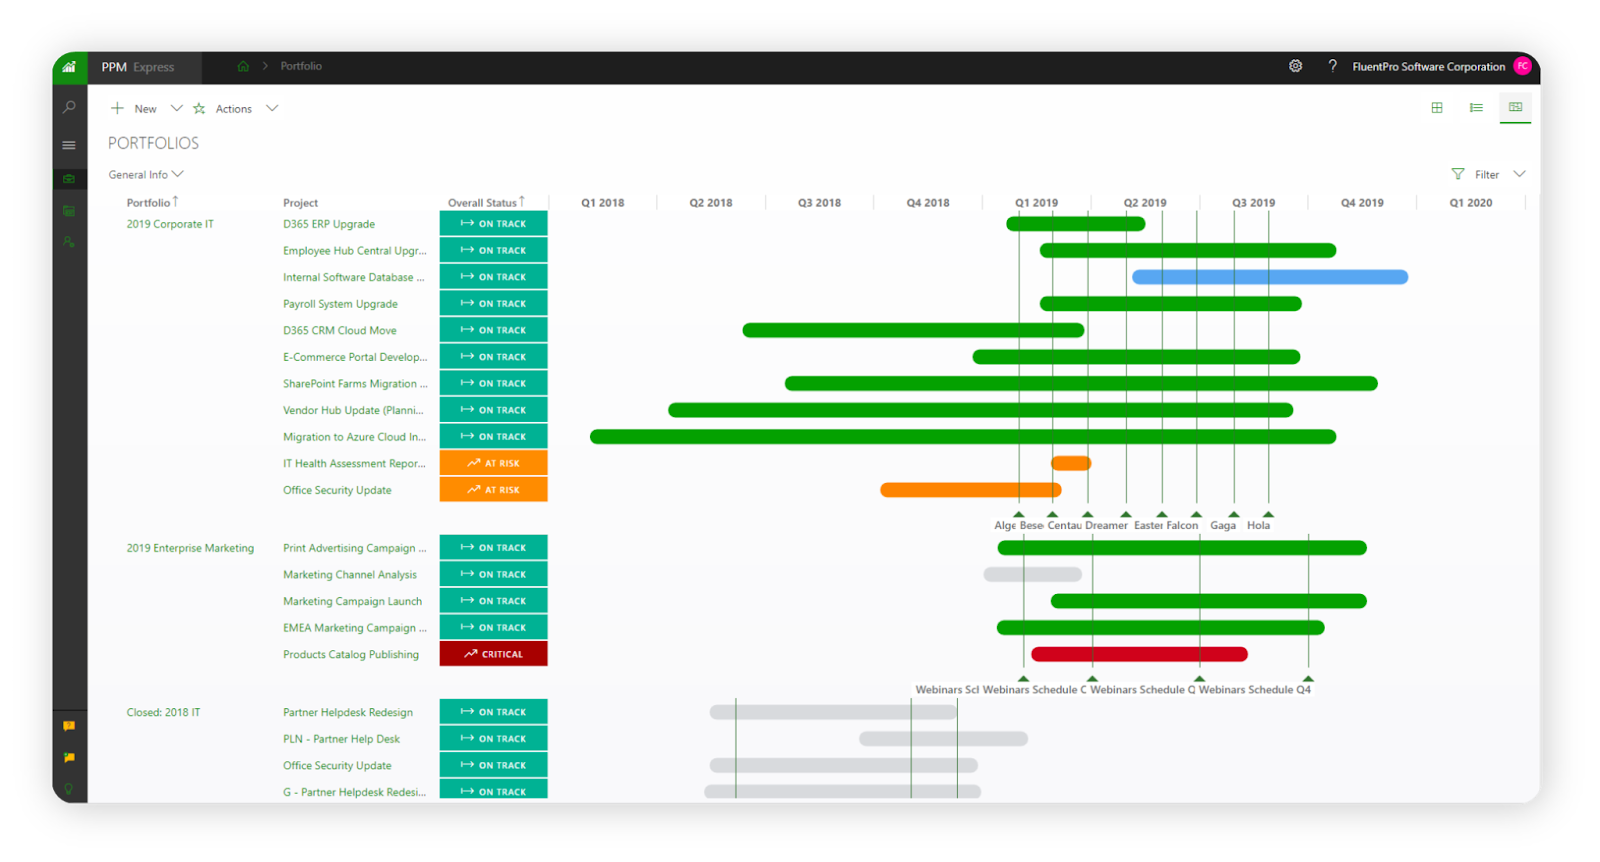Expand the Filter chevron
Screen dimensions: 1600x862
pos(1519,174)
